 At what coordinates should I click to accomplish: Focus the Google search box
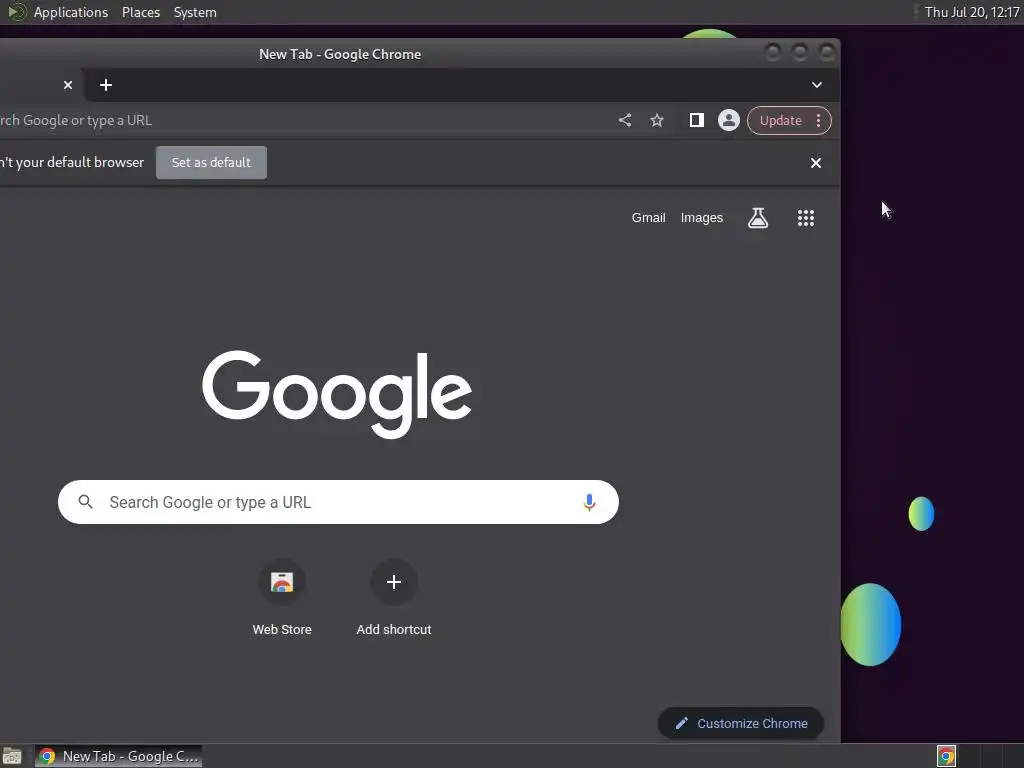(x=338, y=502)
